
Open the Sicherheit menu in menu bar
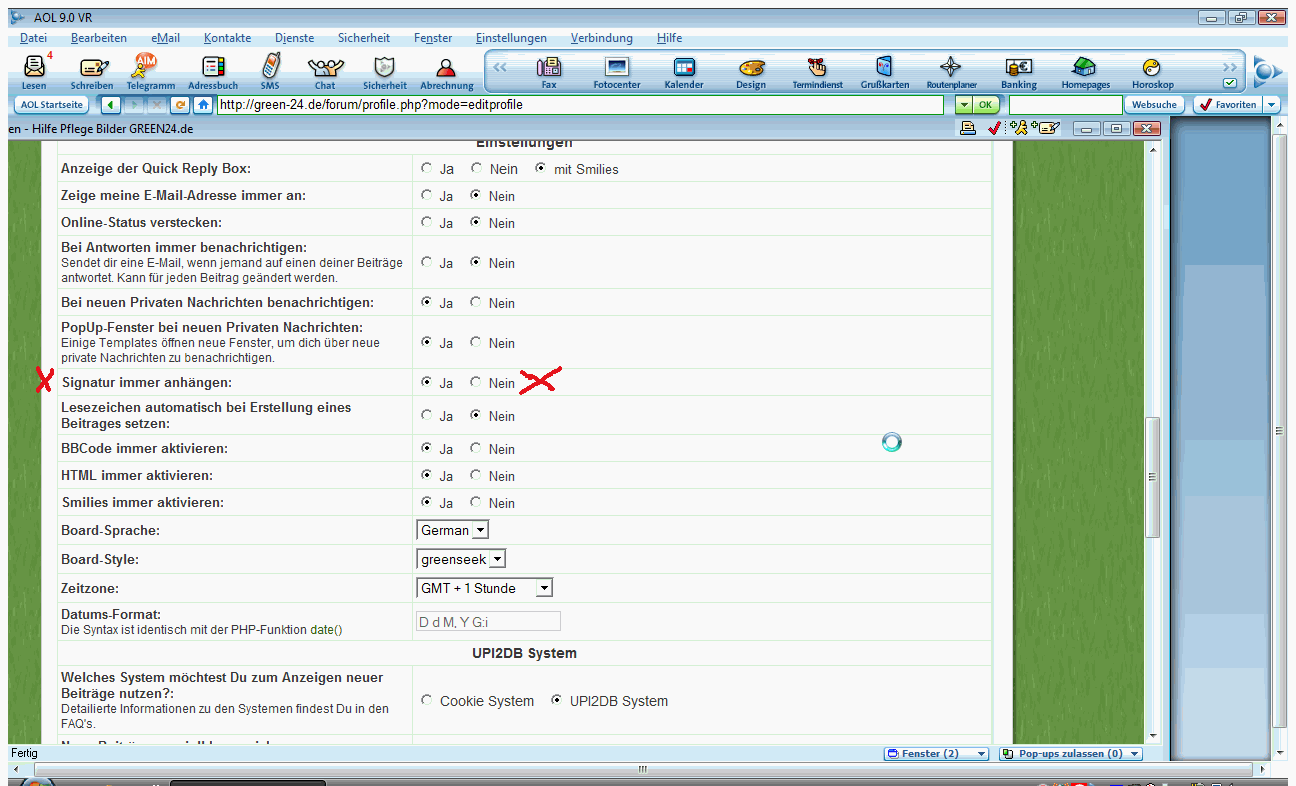(x=364, y=38)
